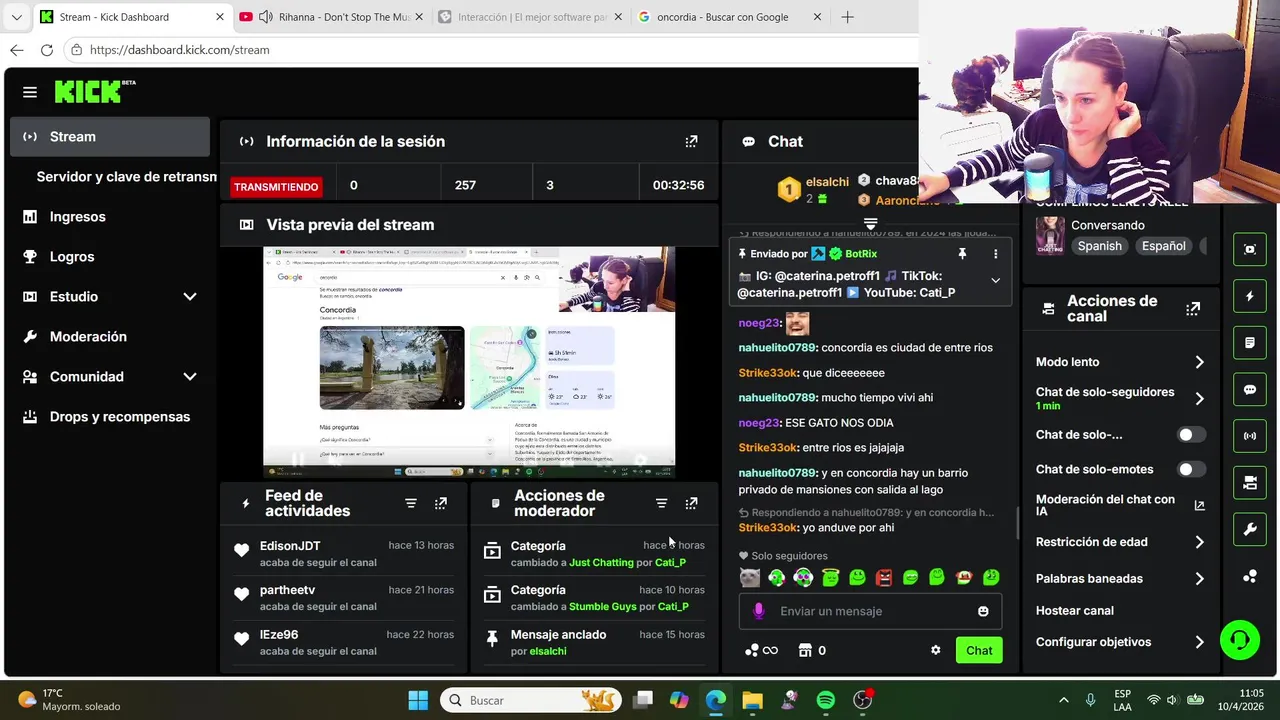This screenshot has height=720, width=1280.
Task: Open the emoji picker in message box
Action: [x=983, y=611]
